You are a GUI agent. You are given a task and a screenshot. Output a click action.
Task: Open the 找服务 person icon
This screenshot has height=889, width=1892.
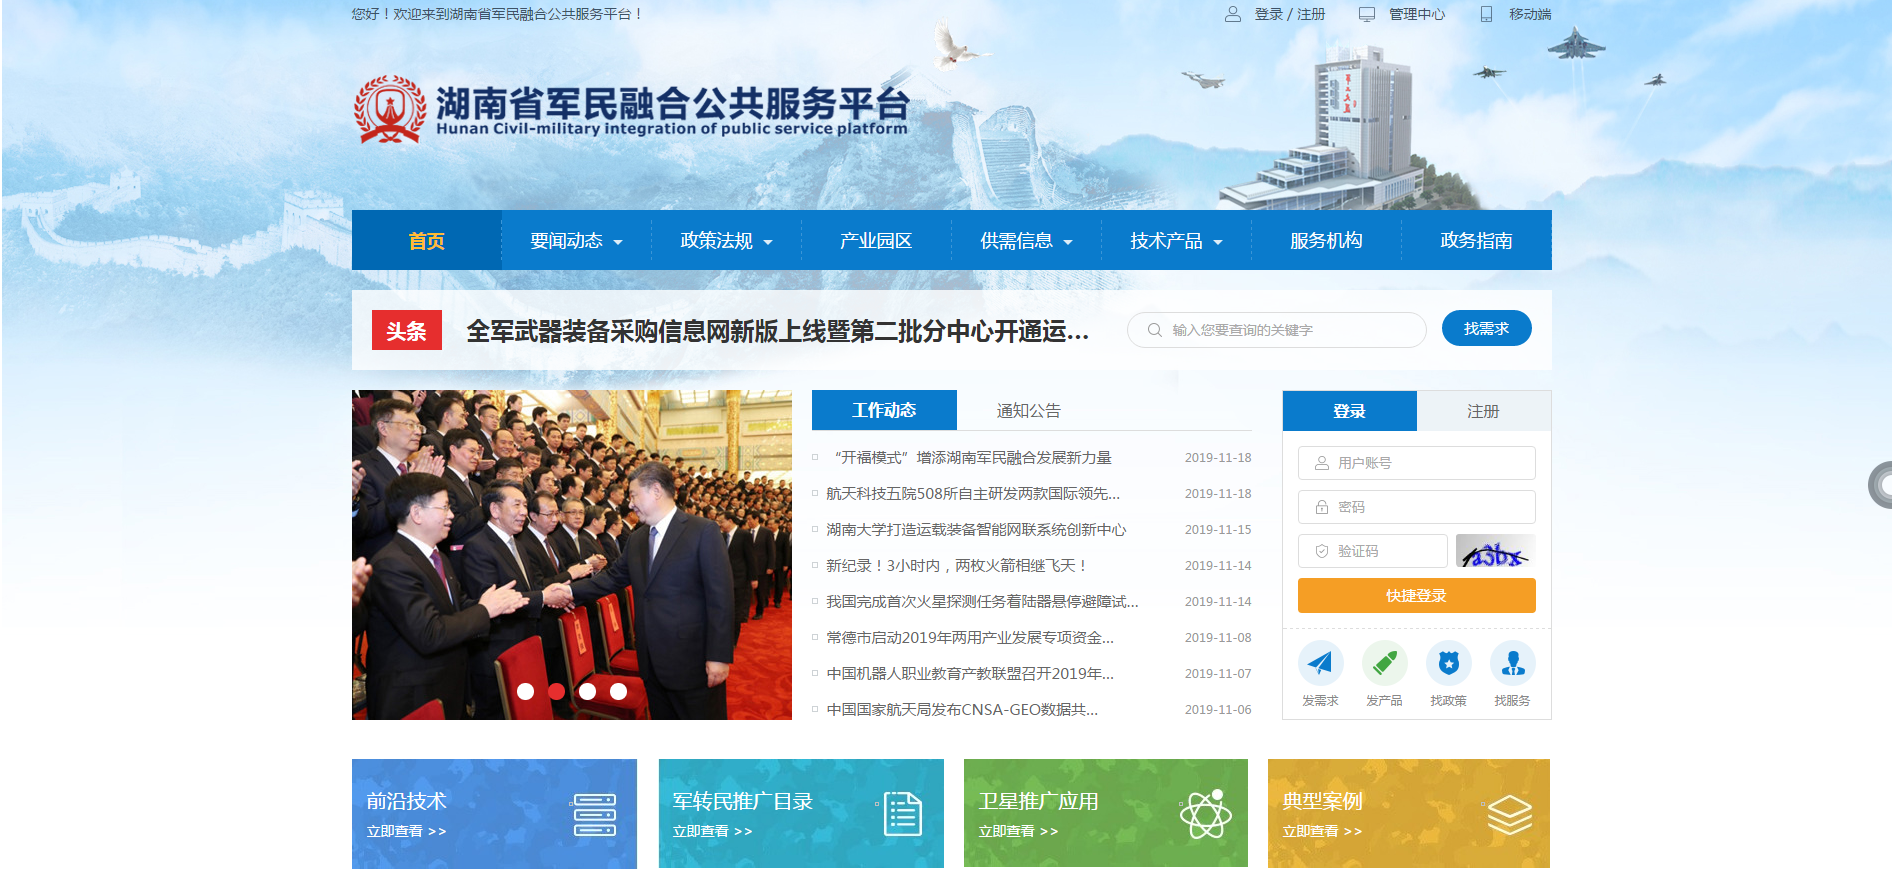pyautogui.click(x=1512, y=663)
